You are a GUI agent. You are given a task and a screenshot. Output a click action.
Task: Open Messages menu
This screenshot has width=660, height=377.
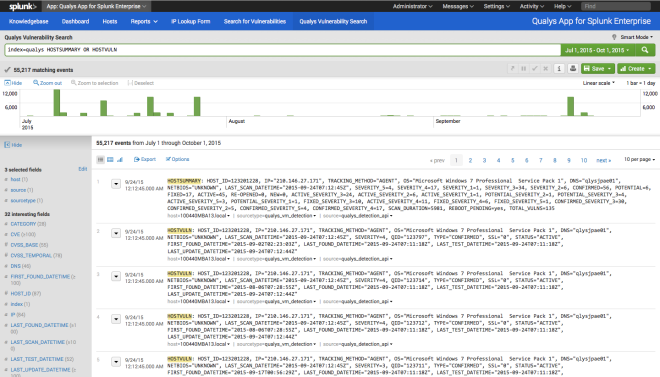[458, 6]
